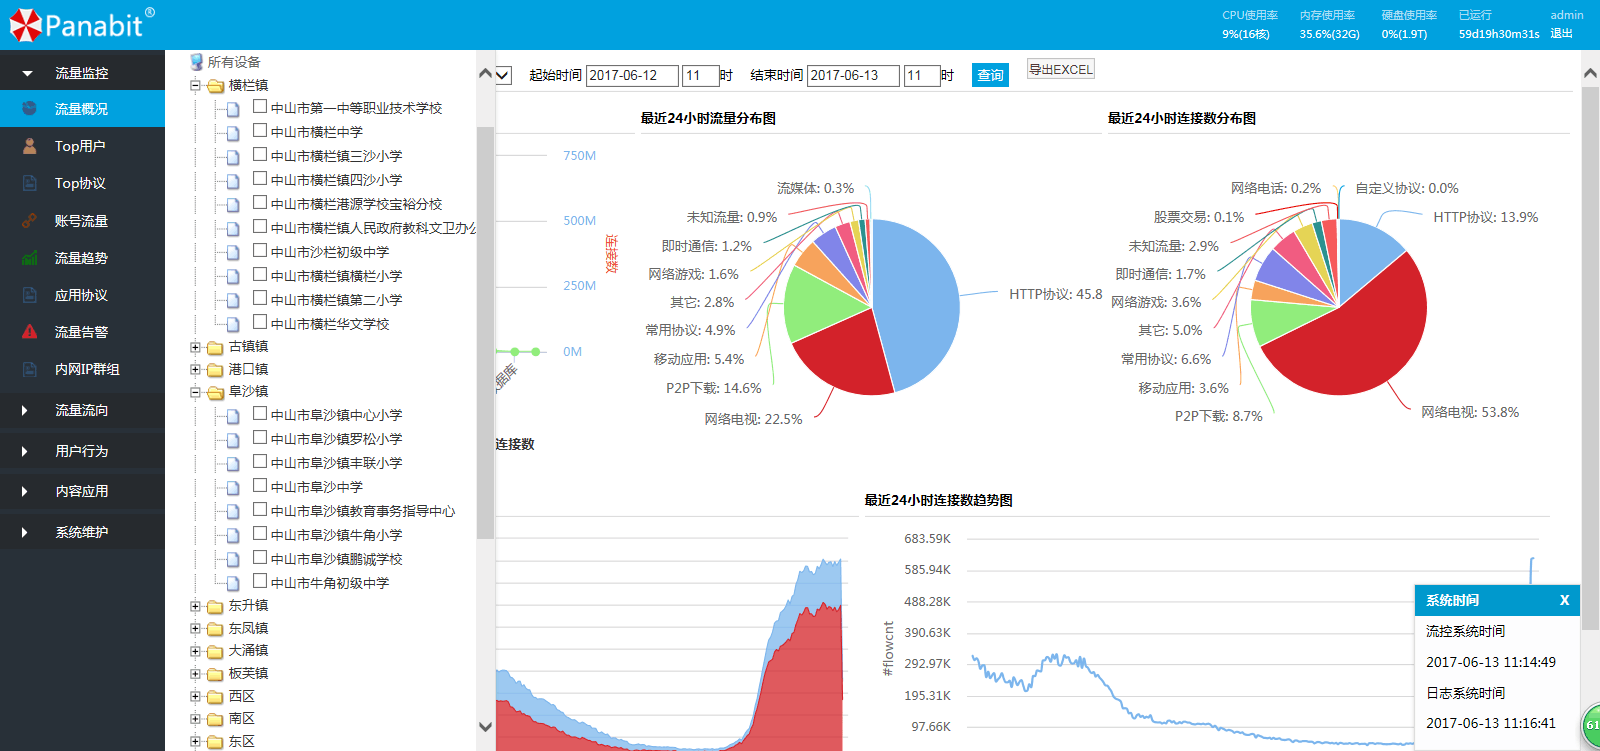1600x751 pixels.
Task: Expand the 东升镇 tree node
Action: [196, 606]
